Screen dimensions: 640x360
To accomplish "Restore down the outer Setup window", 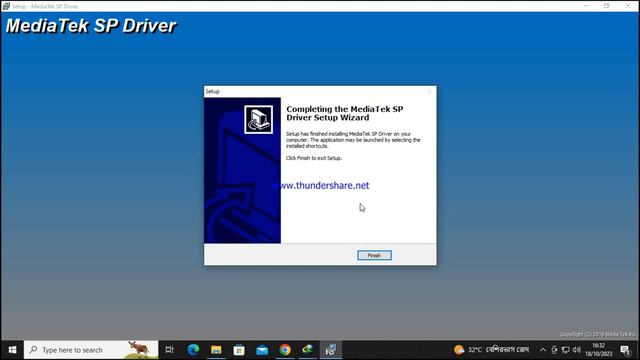I will pos(607,6).
